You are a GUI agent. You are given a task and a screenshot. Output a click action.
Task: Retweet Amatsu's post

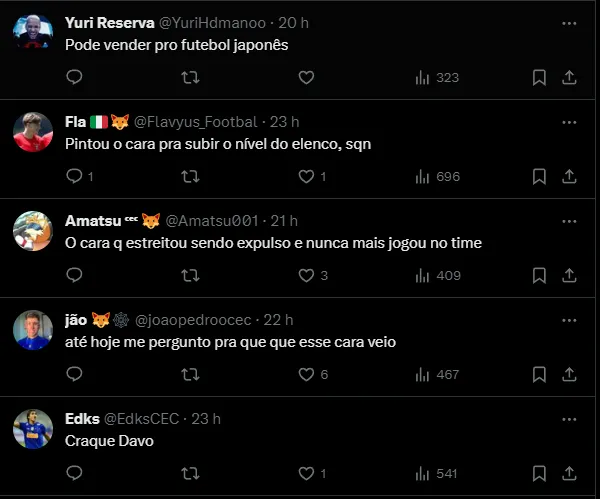point(189,275)
